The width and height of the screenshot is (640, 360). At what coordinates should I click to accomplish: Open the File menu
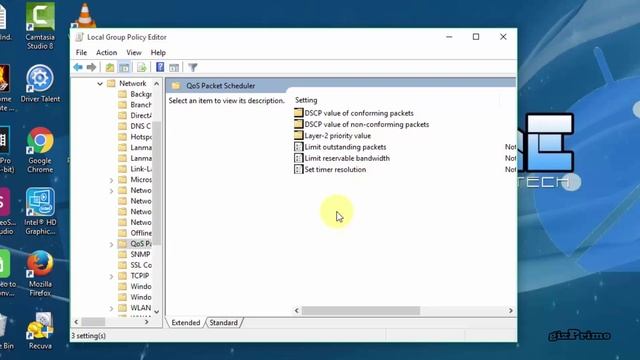81,53
